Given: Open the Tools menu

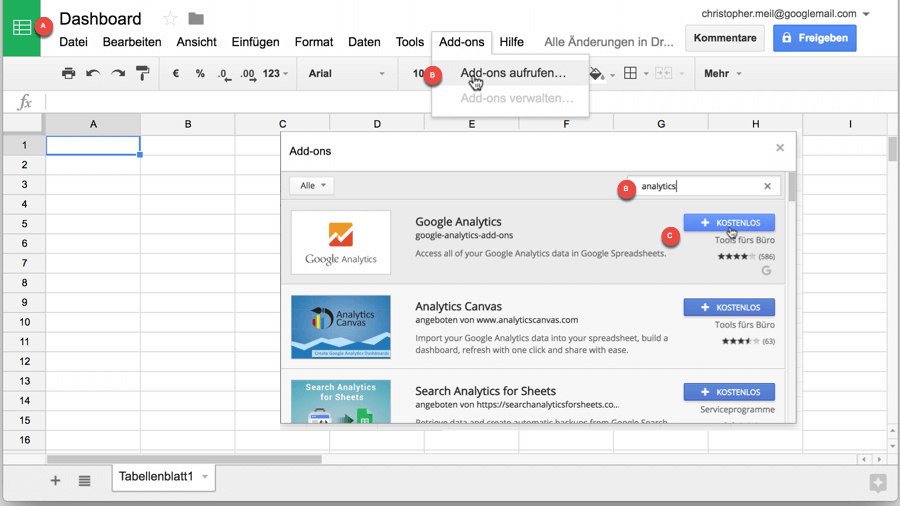Looking at the screenshot, I should tap(410, 42).
